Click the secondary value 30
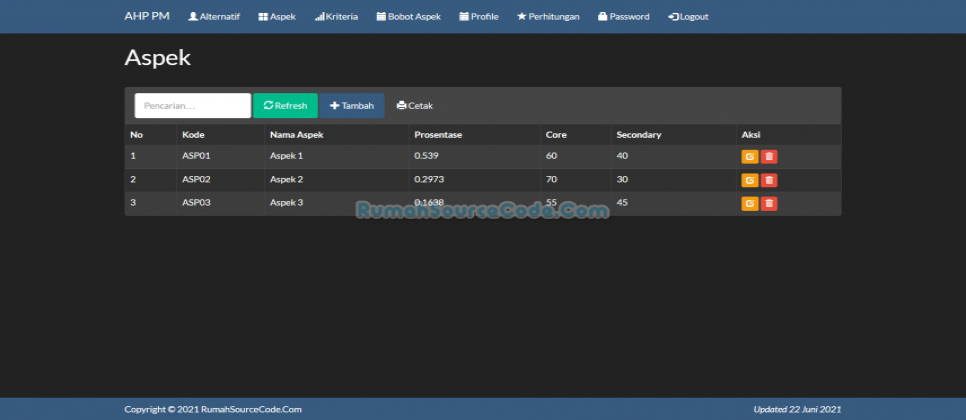966x420 pixels. click(x=622, y=179)
